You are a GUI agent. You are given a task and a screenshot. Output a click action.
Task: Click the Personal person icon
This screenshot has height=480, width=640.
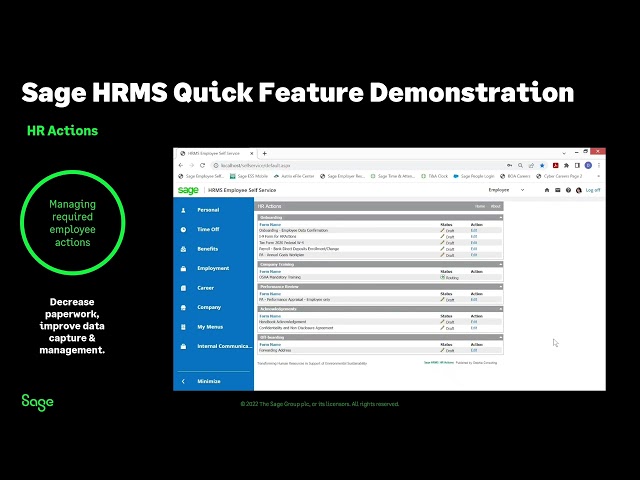[183, 210]
